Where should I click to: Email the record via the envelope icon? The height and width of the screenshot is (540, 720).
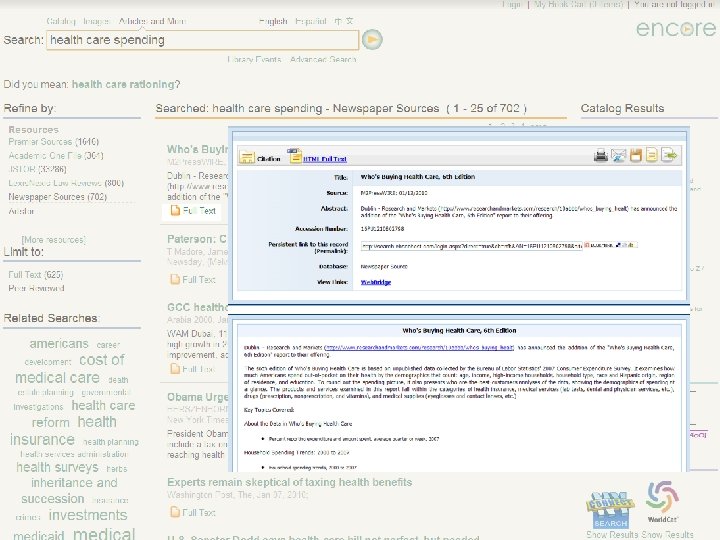click(x=618, y=156)
